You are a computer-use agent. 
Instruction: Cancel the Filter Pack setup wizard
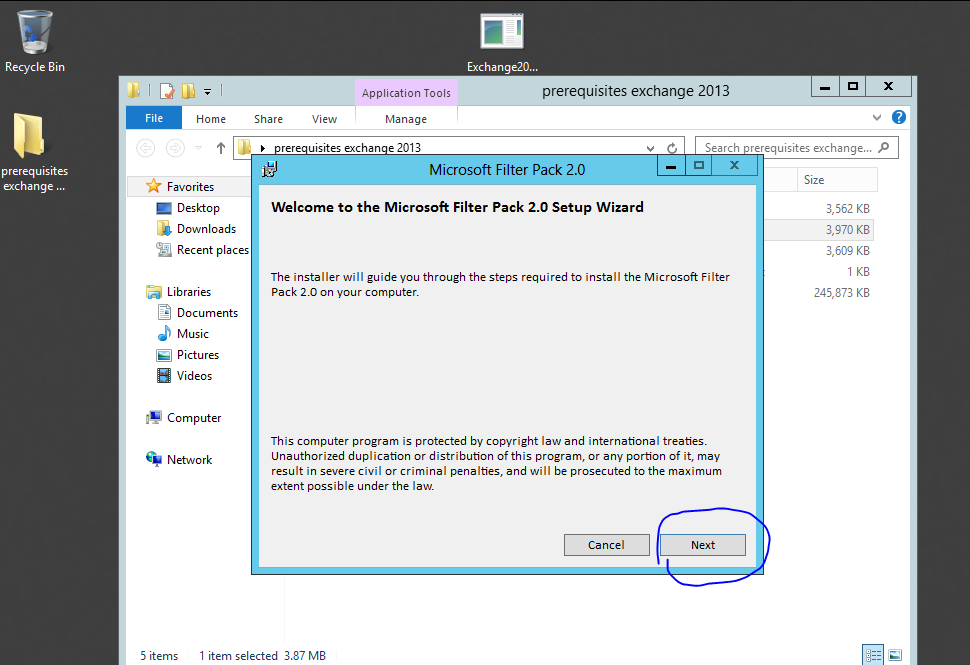[606, 545]
